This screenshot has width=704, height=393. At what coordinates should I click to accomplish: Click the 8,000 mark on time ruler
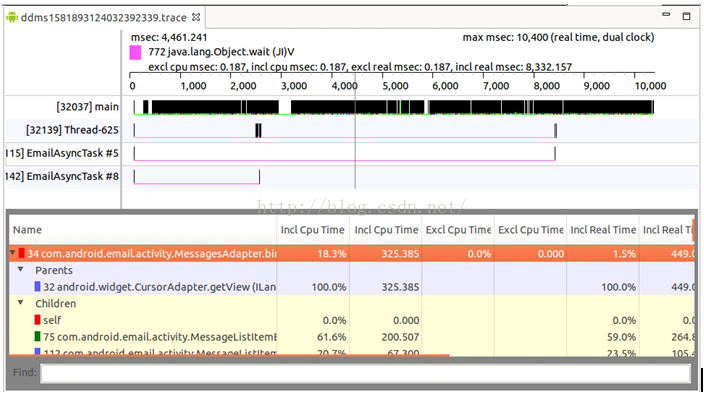(x=546, y=86)
